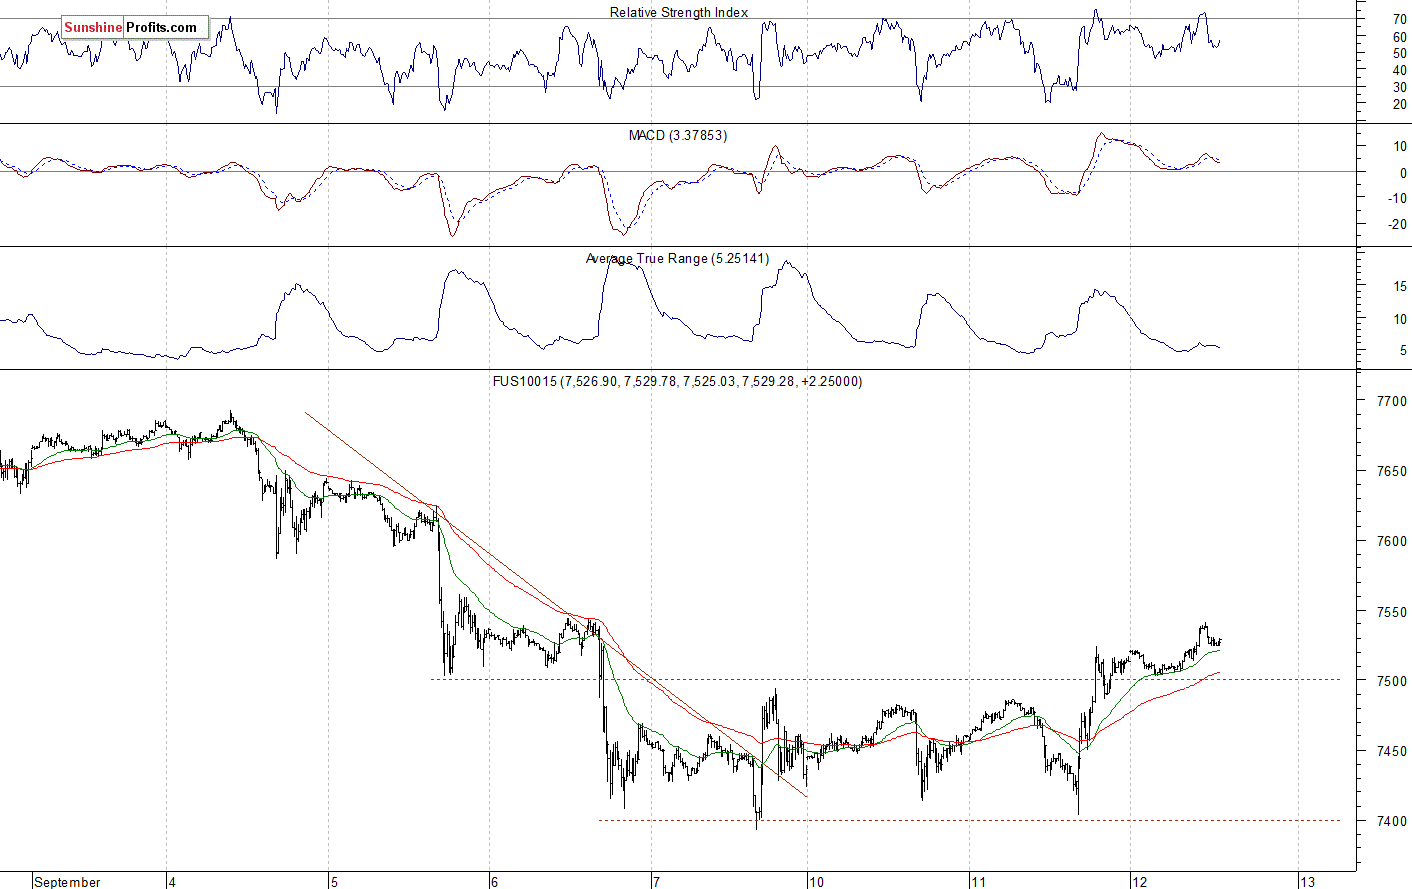The width and height of the screenshot is (1412, 889).
Task: Click the 7450 price axis value
Action: tap(1392, 751)
